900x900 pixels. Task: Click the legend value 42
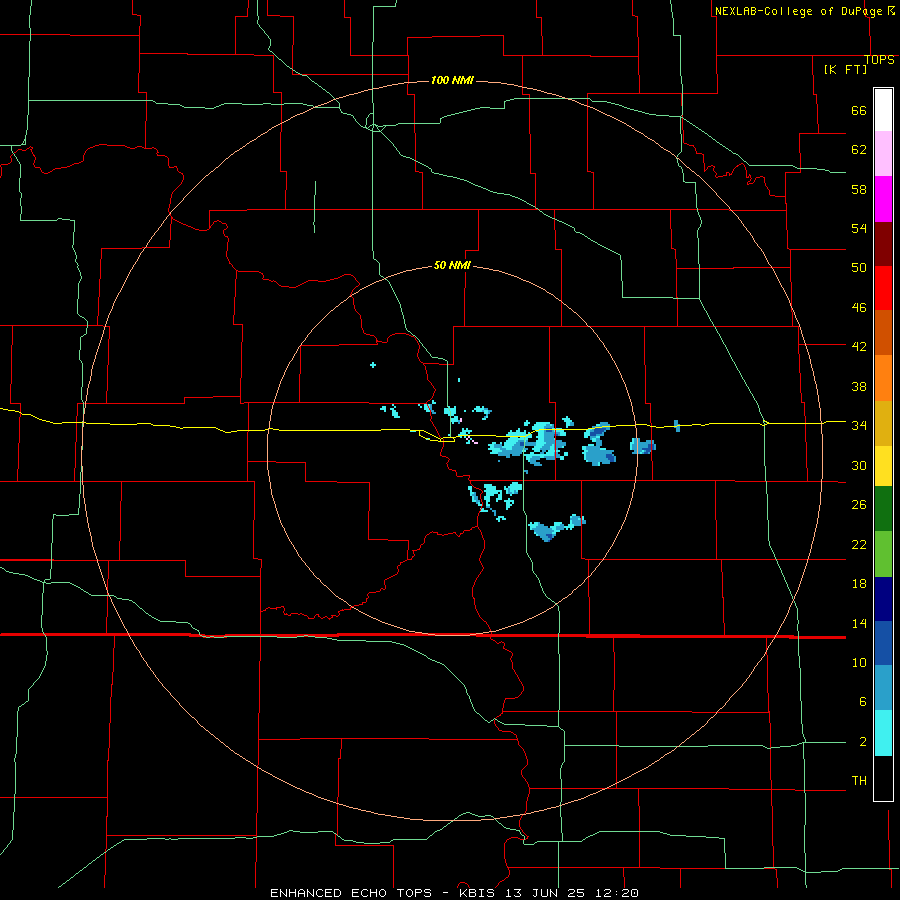tap(859, 347)
